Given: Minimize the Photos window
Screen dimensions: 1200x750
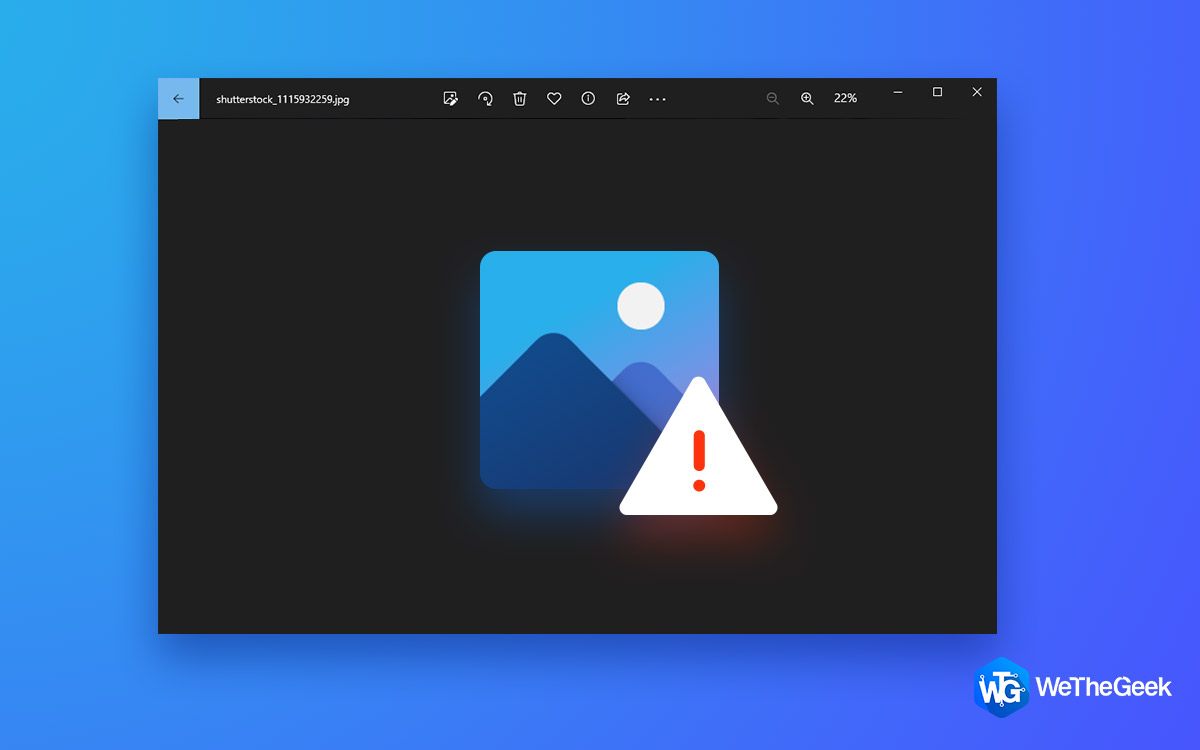Looking at the screenshot, I should click(898, 92).
